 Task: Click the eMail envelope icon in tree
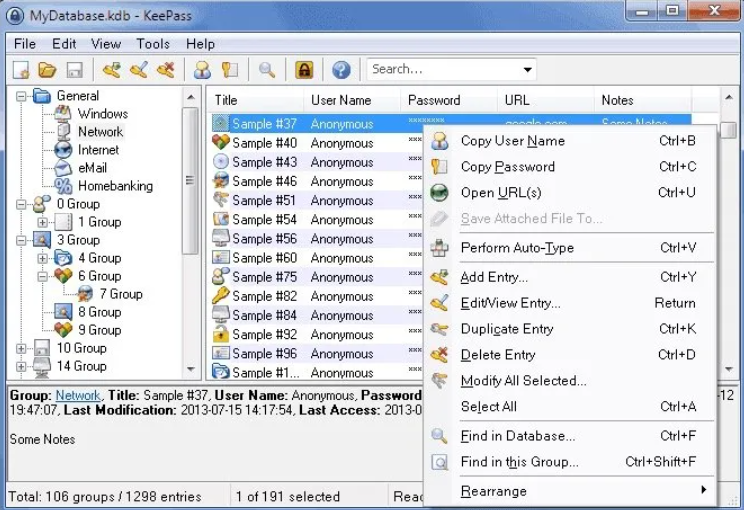tap(63, 168)
